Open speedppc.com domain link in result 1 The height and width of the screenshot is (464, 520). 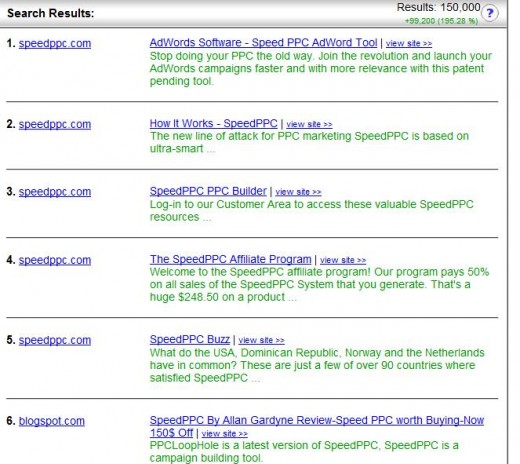tap(55, 43)
